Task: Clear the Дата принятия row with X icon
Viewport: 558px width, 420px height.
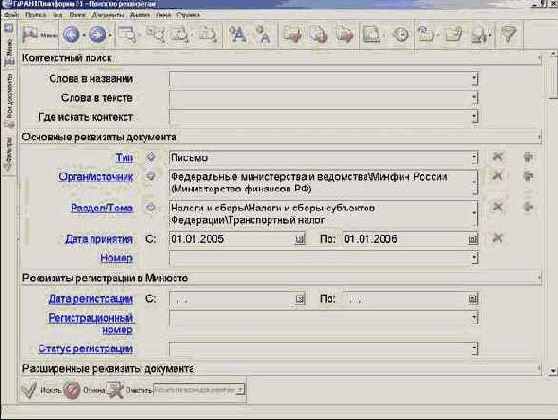Action: pos(497,238)
